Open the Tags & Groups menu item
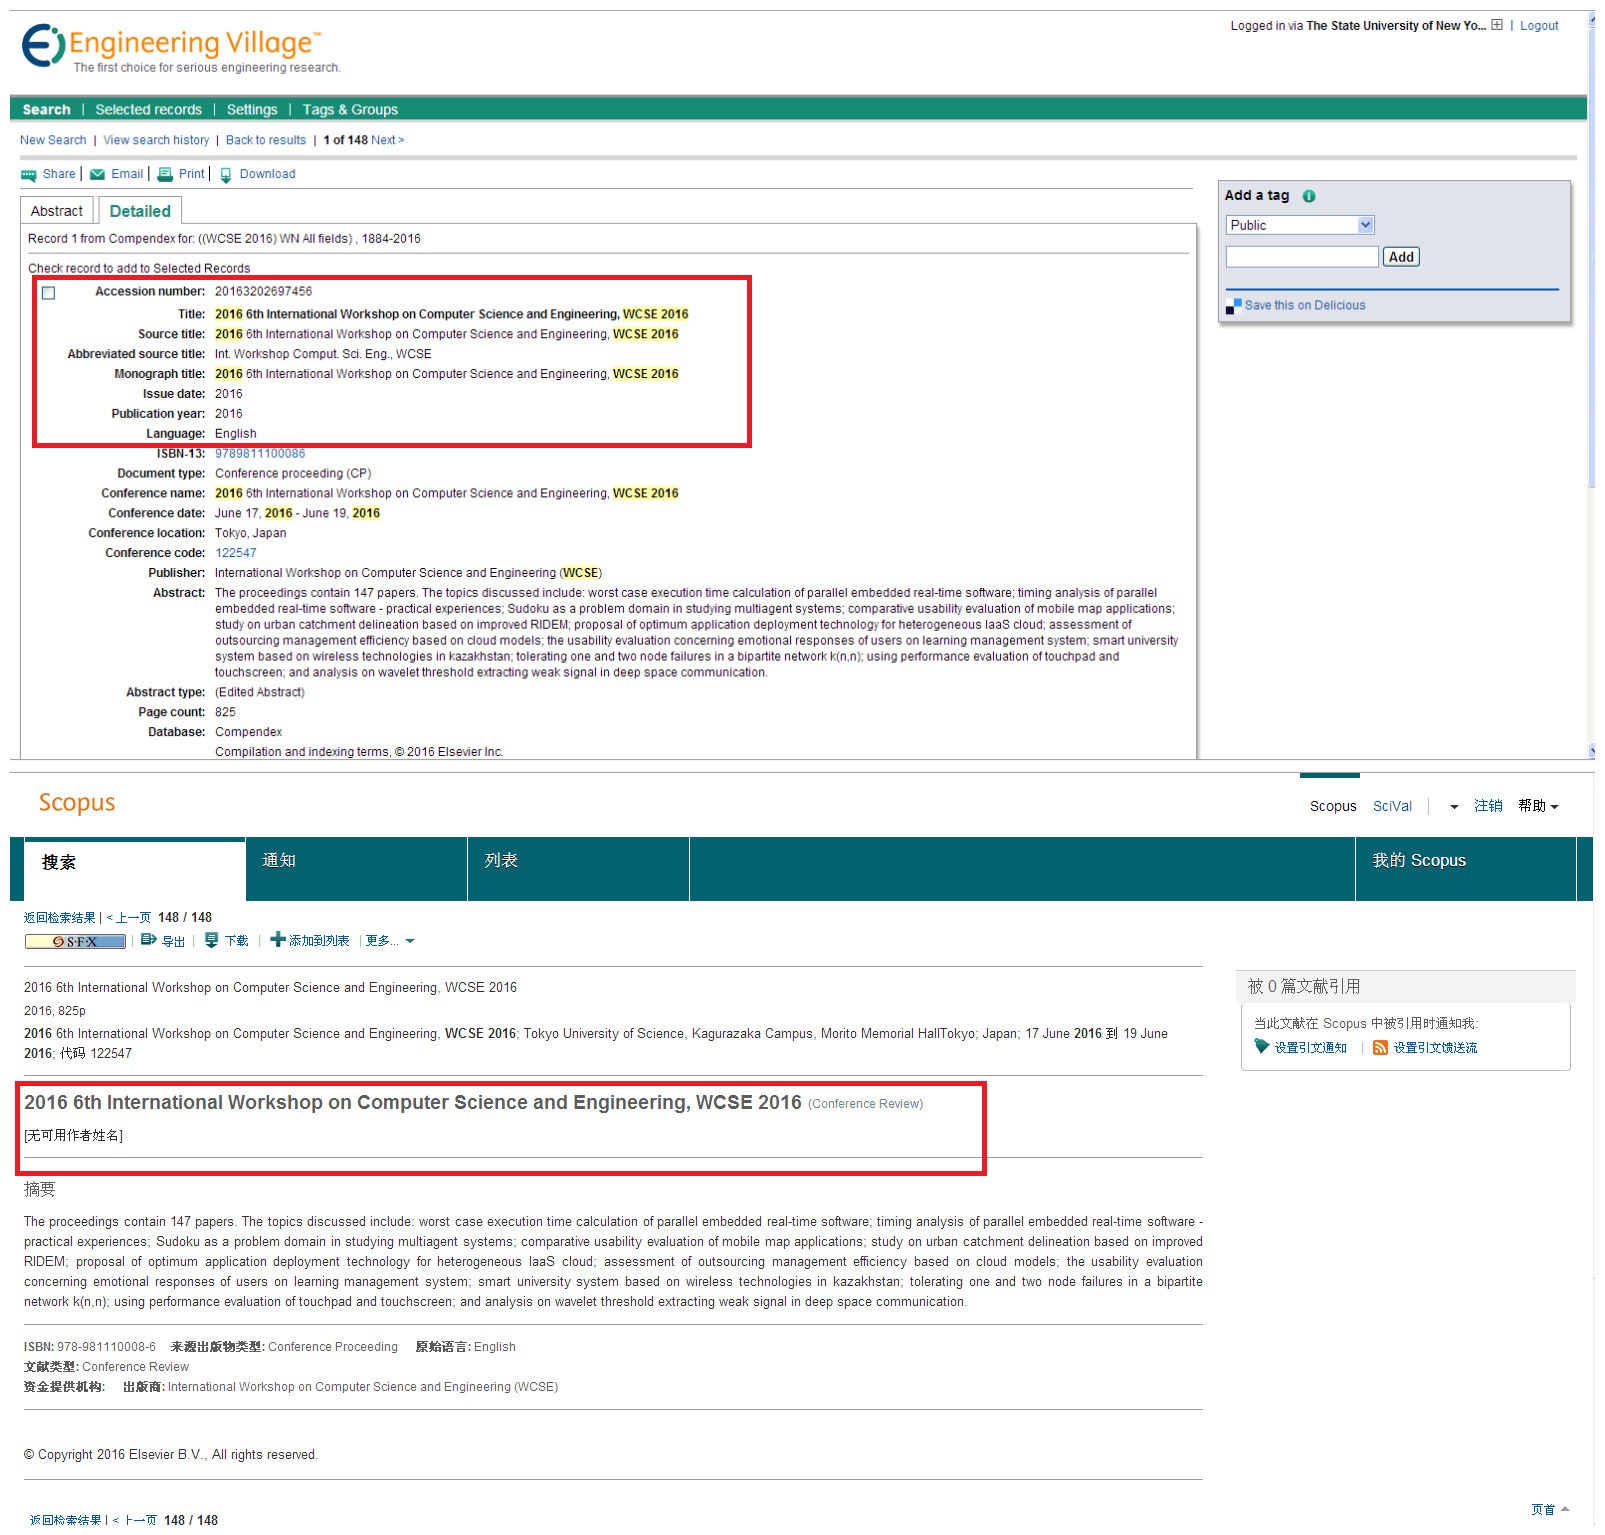 350,110
